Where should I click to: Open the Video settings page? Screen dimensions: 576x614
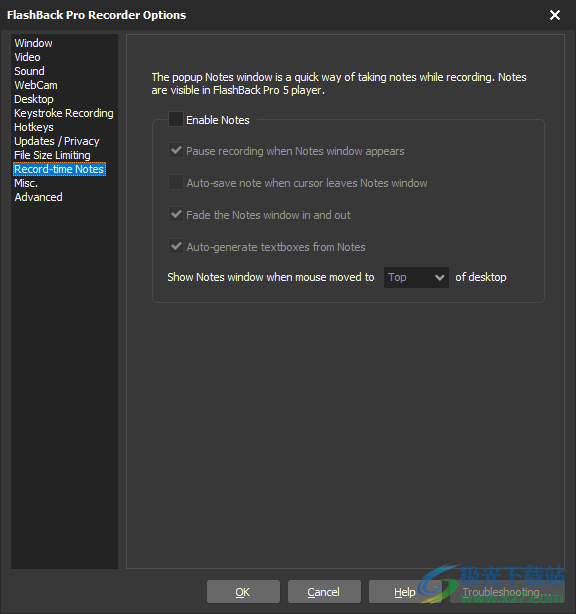tap(27, 57)
